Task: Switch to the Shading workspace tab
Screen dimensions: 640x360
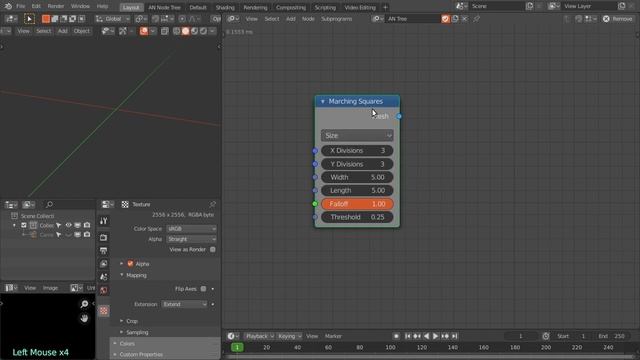Action: [225, 7]
